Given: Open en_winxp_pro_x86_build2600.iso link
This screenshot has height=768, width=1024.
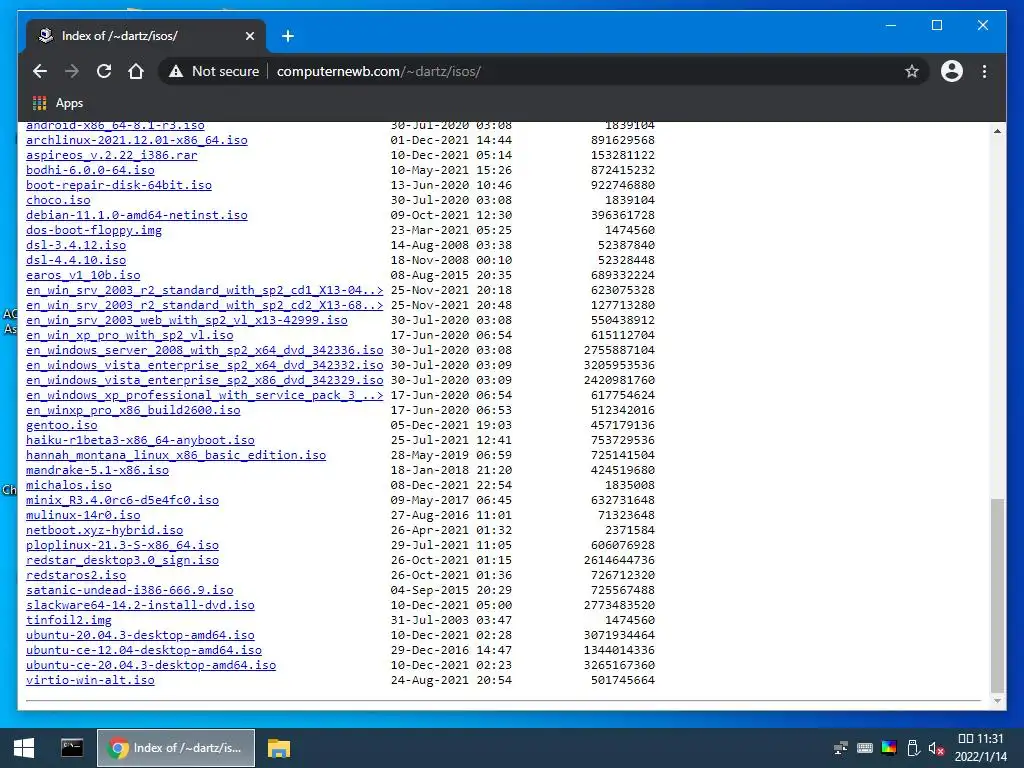Looking at the screenshot, I should (x=133, y=410).
